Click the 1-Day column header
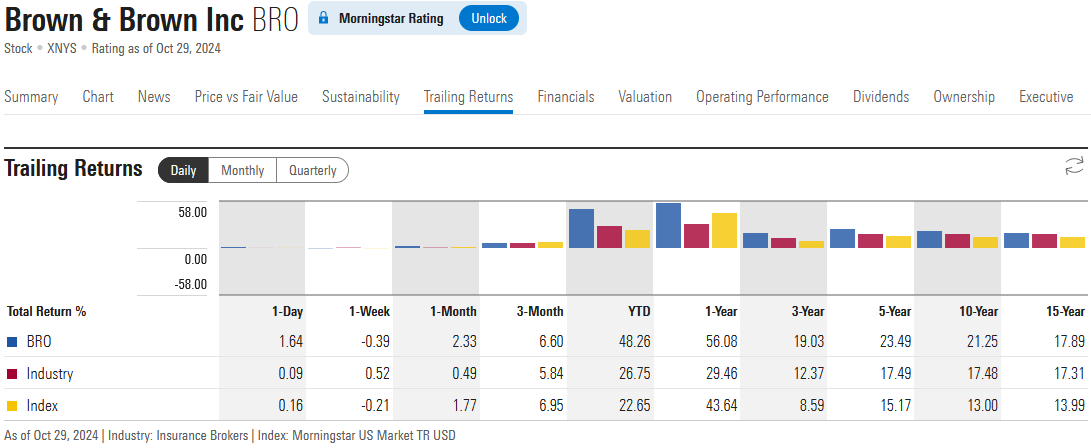1091x448 pixels. [287, 312]
